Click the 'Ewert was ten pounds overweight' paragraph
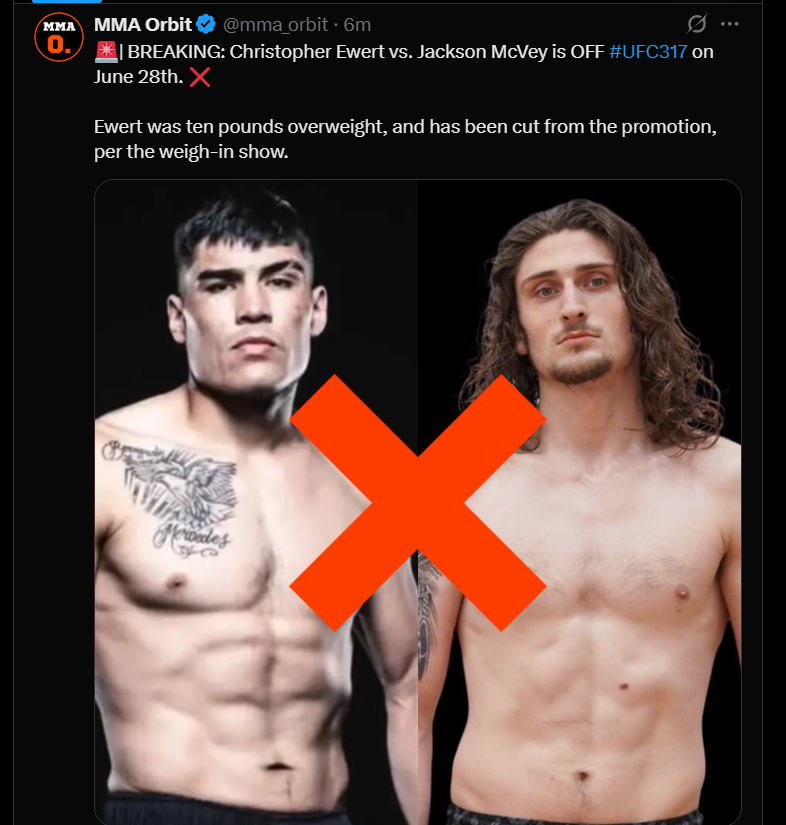 pos(405,139)
